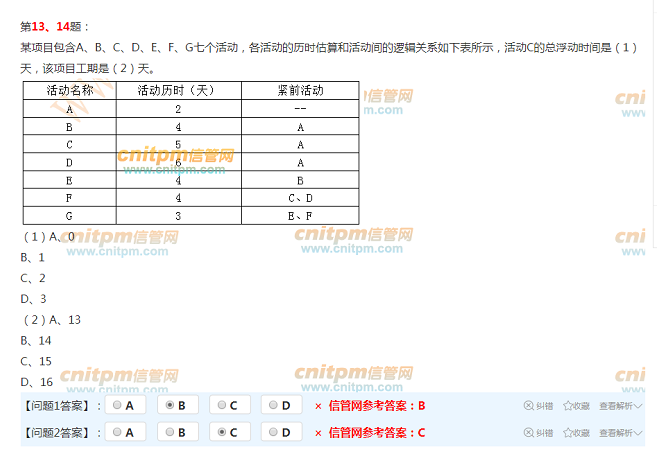This screenshot has height=454, width=657.
Task: Click the 纠错 error-report icon for question 1
Action: 529,406
